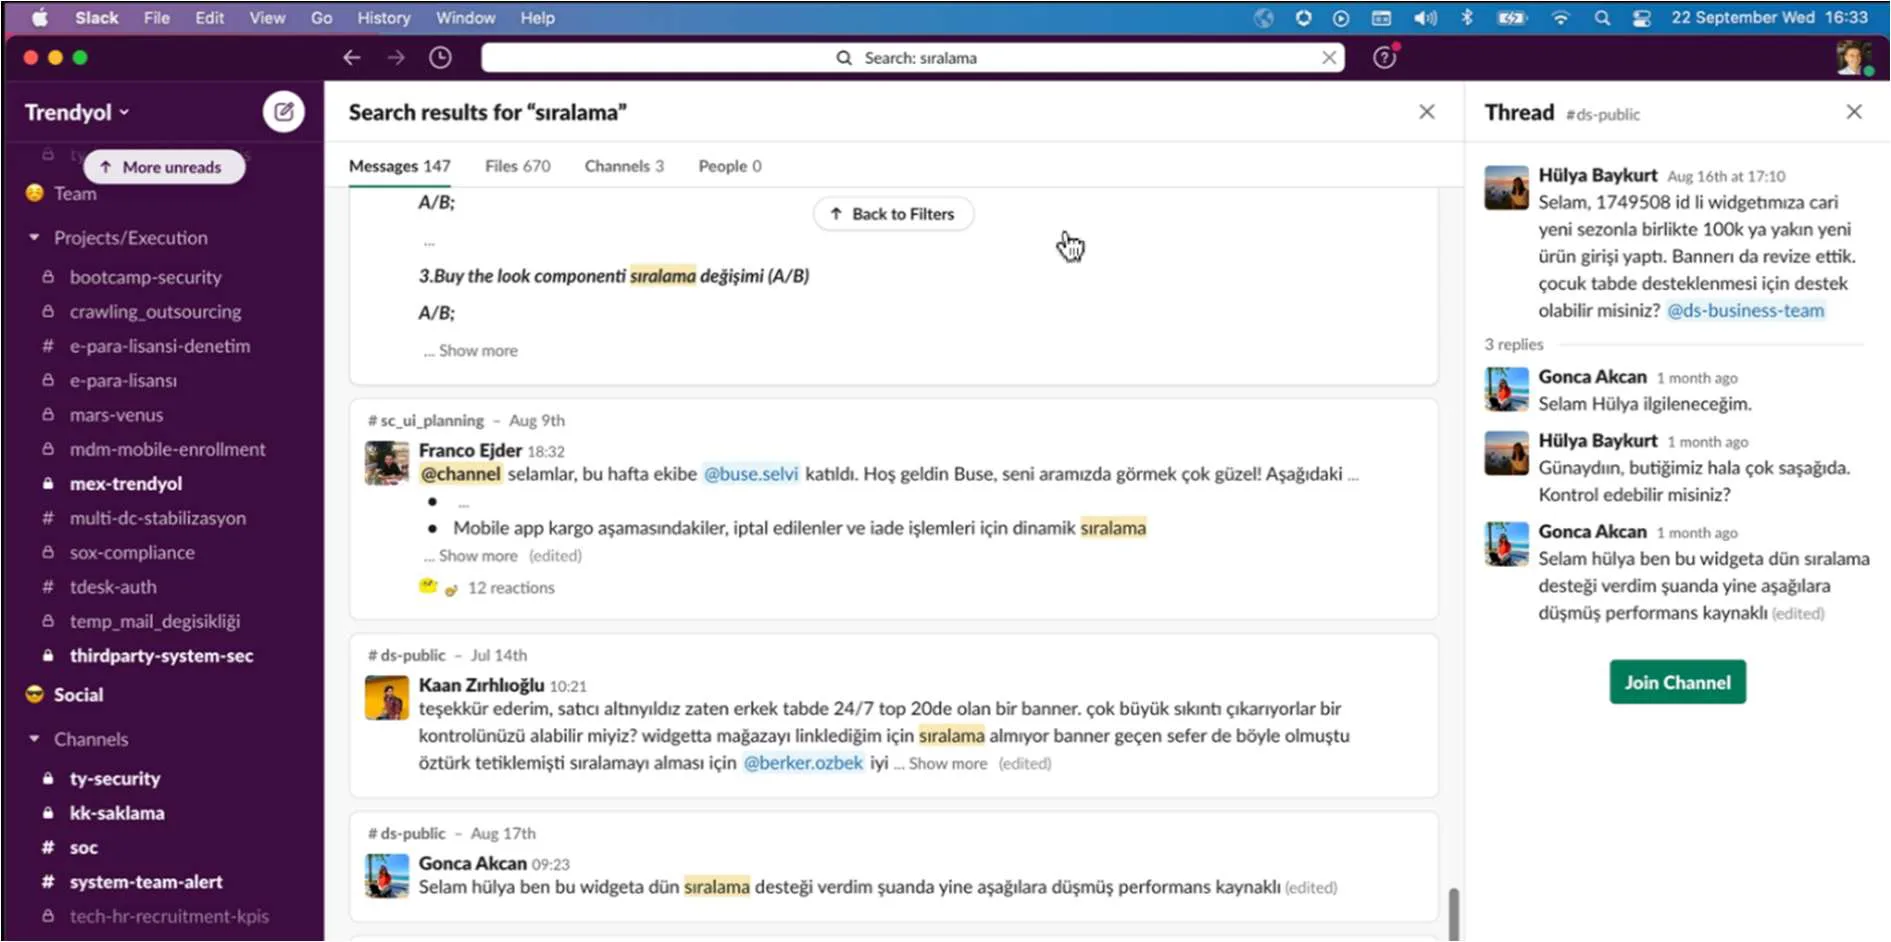Switch to the Channels 3 tab

tap(624, 166)
